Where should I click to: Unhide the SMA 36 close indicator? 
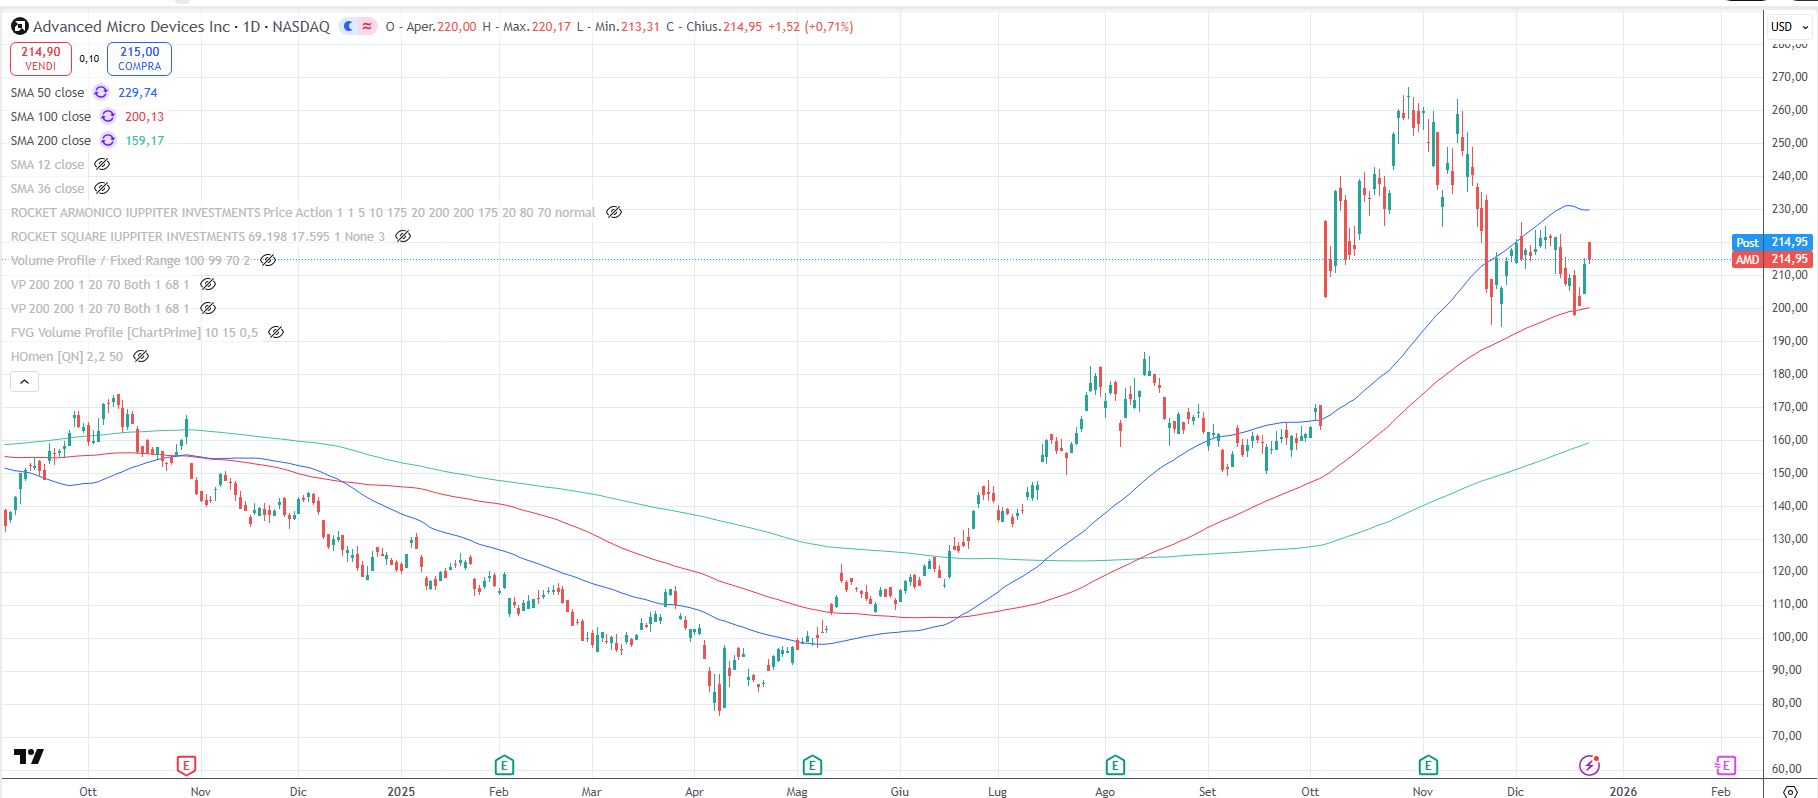[x=102, y=188]
